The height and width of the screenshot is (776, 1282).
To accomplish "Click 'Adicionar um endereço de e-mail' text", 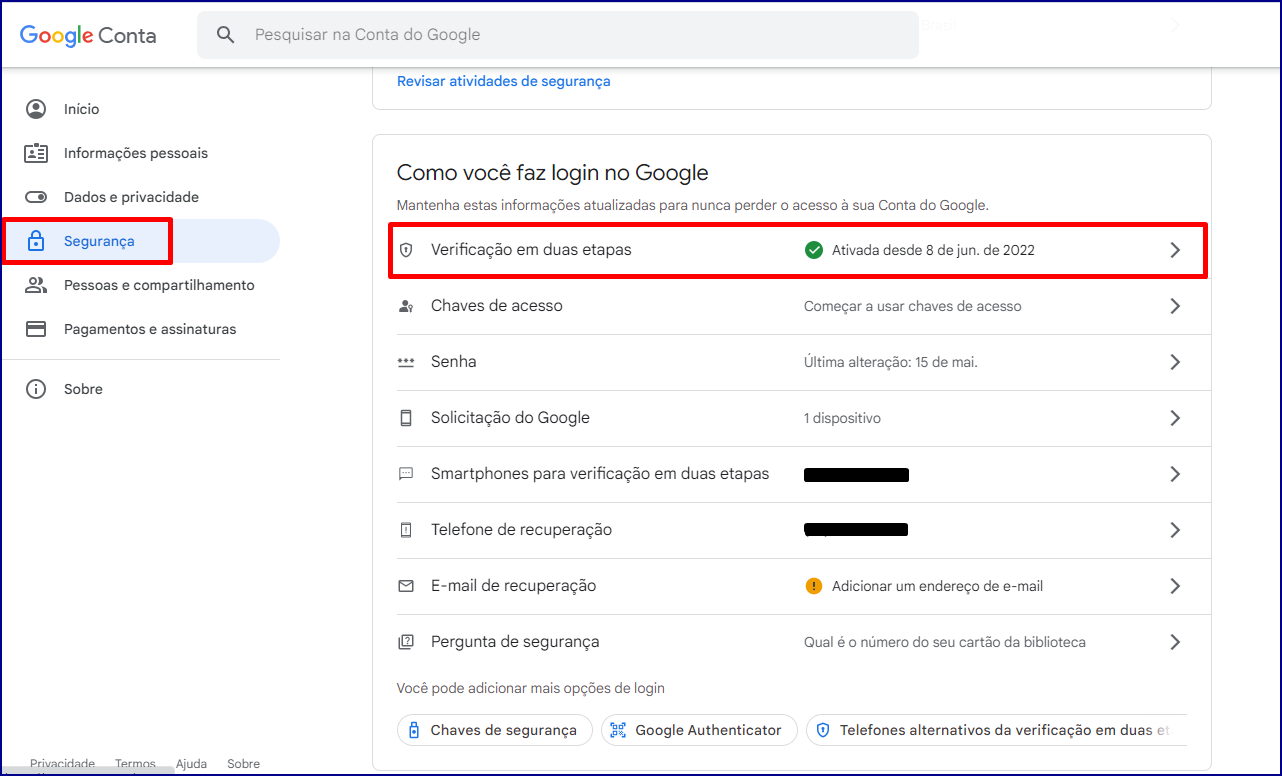I will click(937, 586).
